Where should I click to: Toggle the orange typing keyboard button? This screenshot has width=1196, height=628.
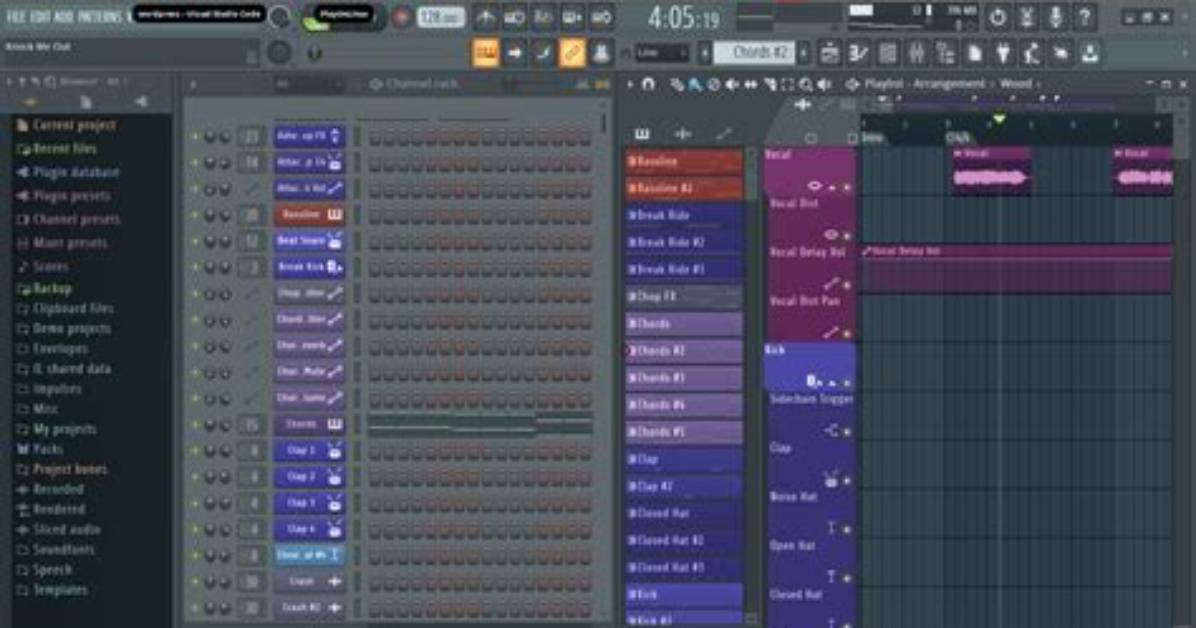point(486,53)
